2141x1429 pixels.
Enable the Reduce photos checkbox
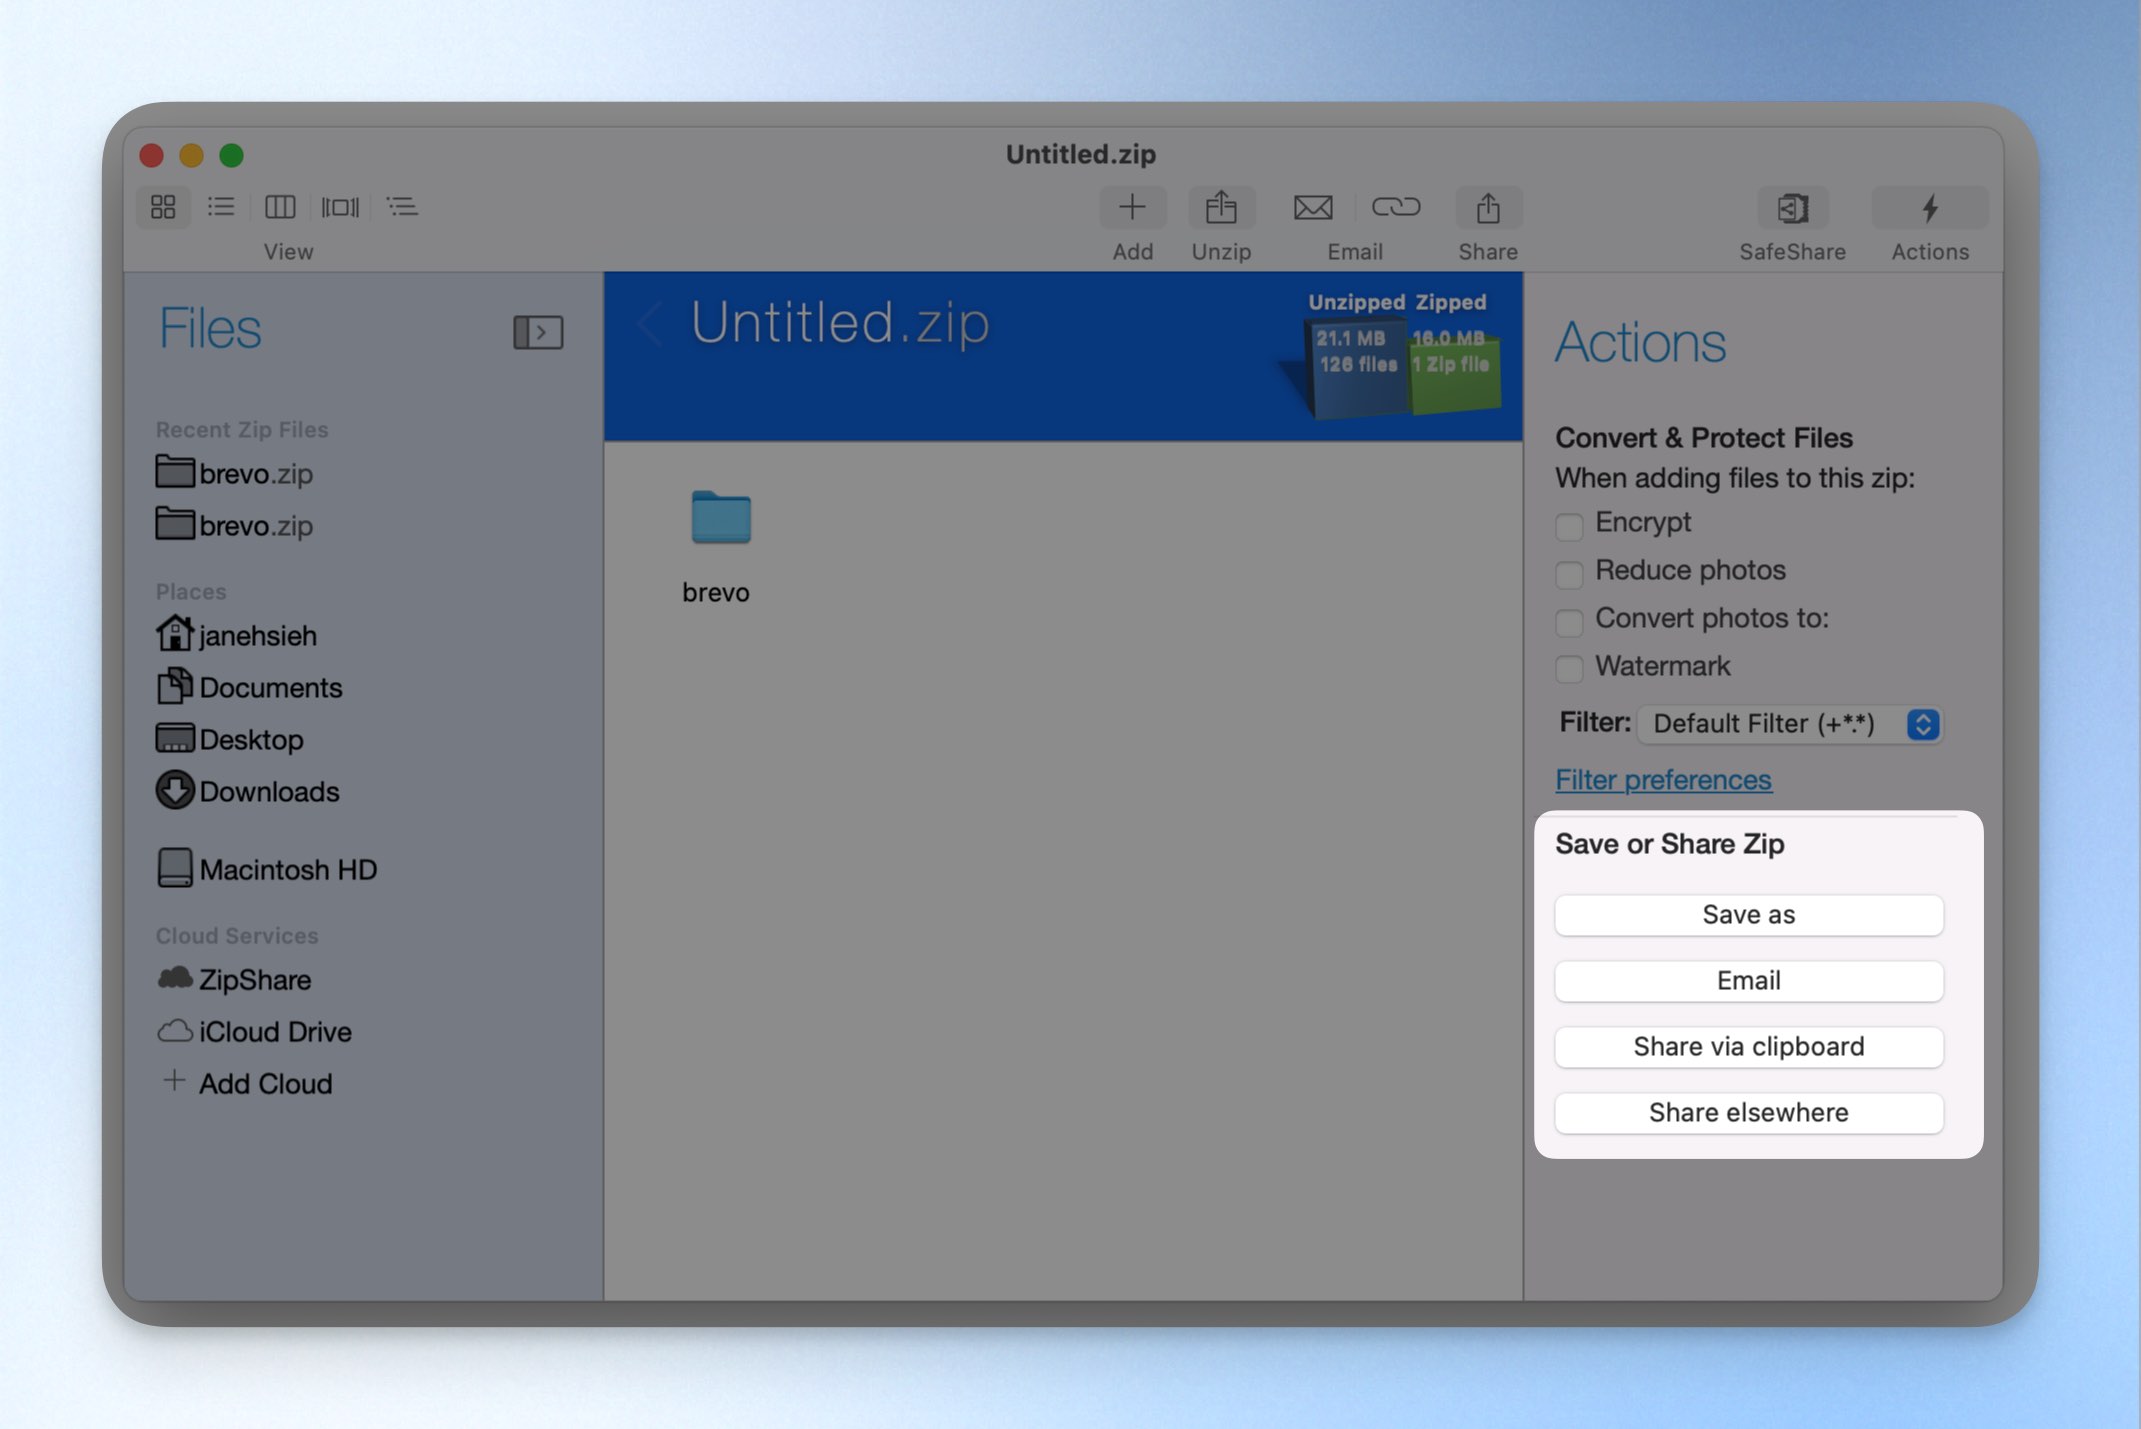[x=1569, y=573]
